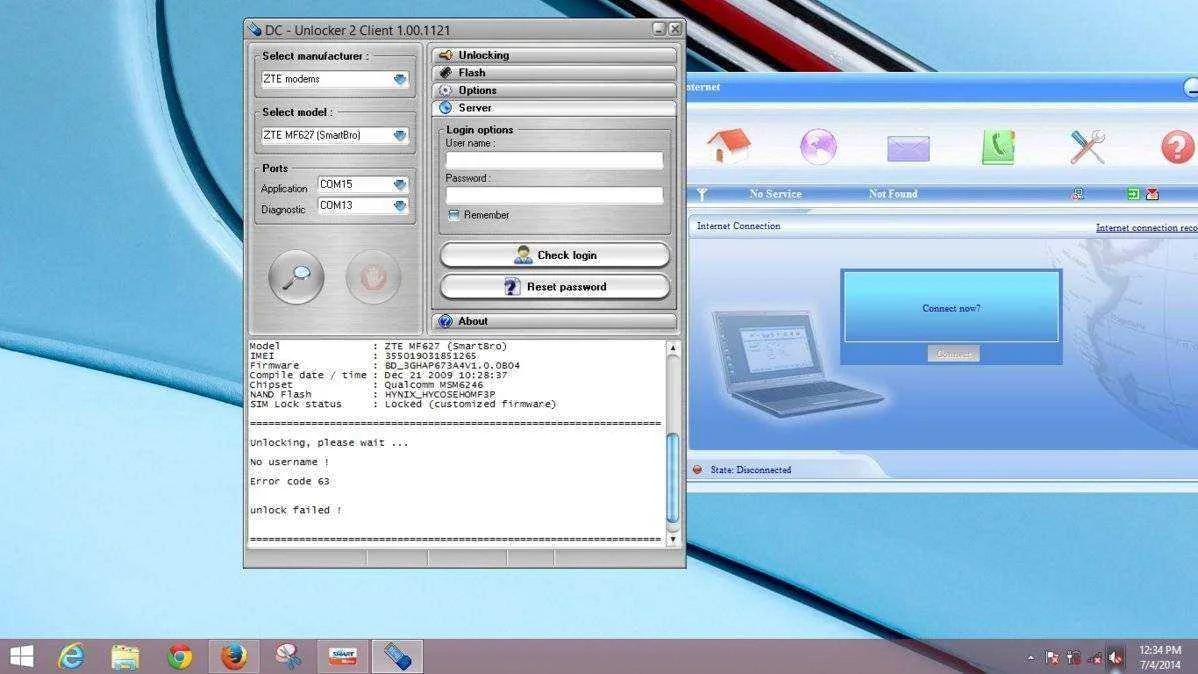Open File Explorer from the taskbar
Viewport: 1198px width, 674px height.
pyautogui.click(x=125, y=656)
